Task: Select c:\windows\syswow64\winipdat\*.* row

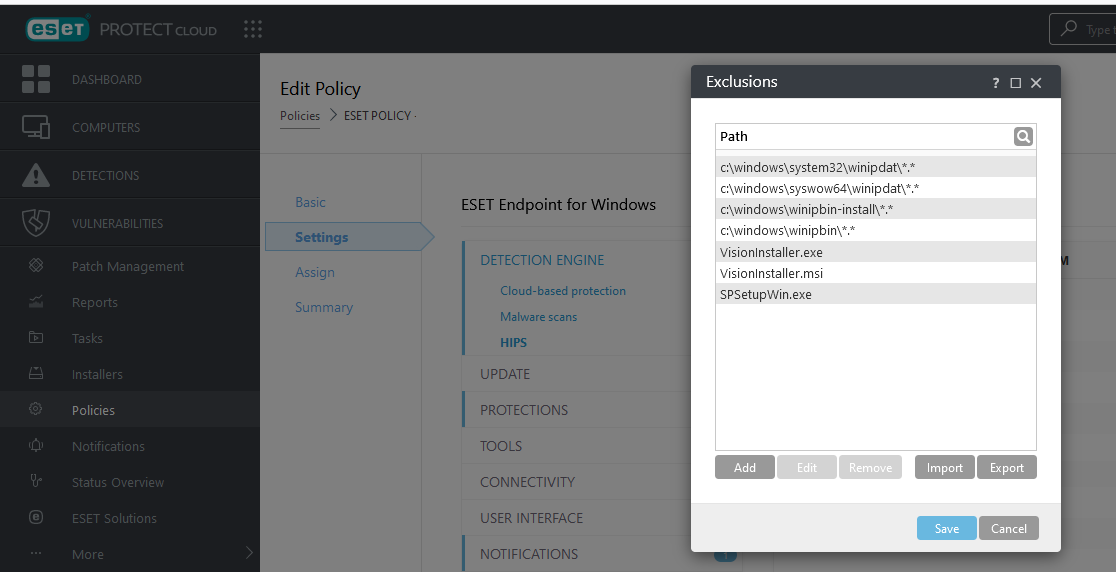Action: tap(875, 188)
